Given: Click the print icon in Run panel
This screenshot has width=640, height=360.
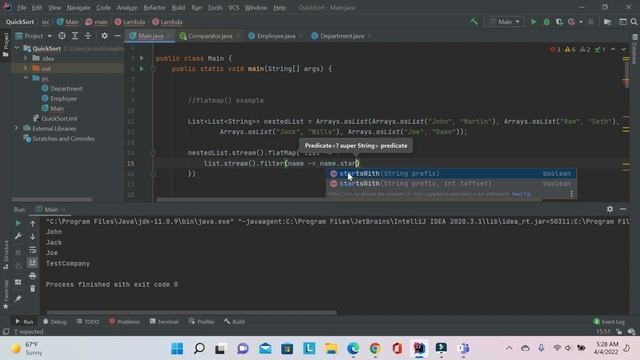Looking at the screenshot, I should click(33, 276).
